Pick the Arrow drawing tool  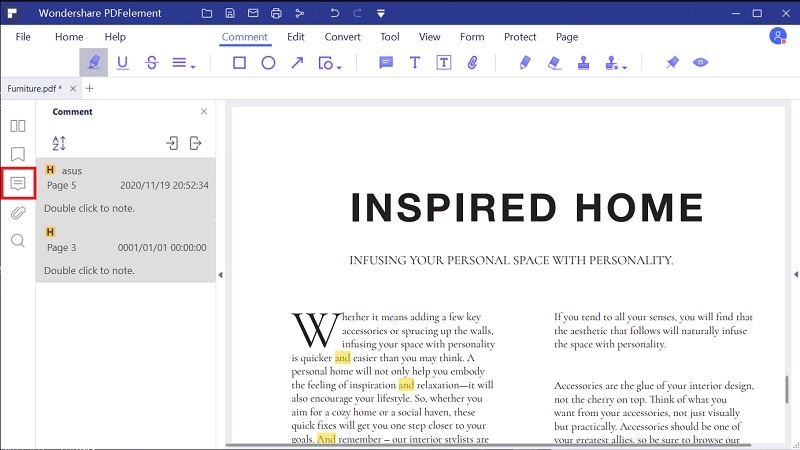point(297,62)
